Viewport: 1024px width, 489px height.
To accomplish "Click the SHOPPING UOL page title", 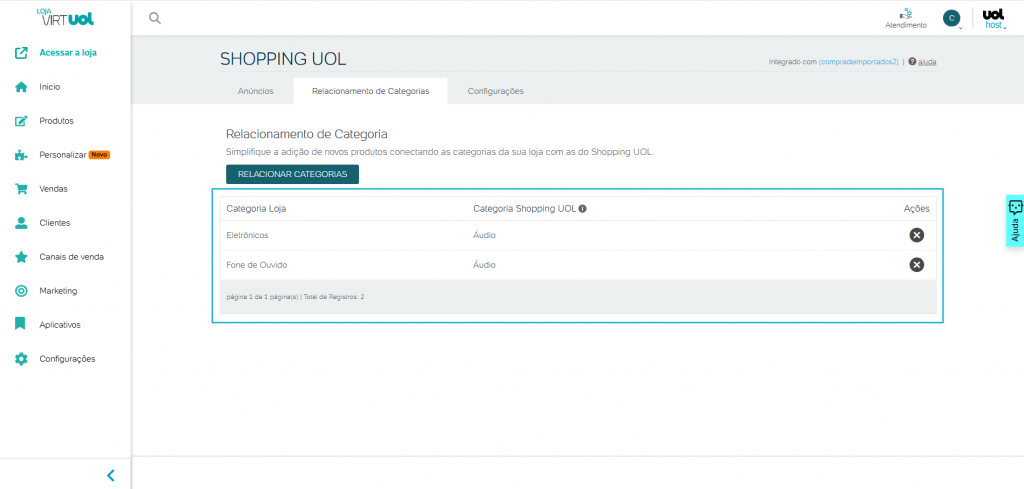I will pos(283,59).
